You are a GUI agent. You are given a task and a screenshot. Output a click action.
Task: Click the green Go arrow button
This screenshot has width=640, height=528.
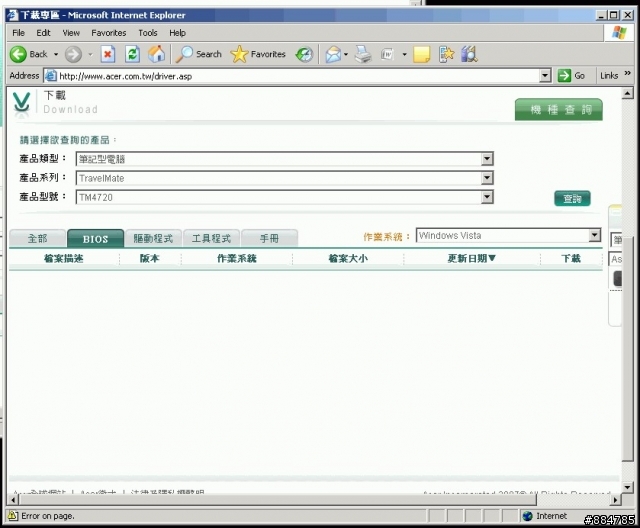[564, 75]
